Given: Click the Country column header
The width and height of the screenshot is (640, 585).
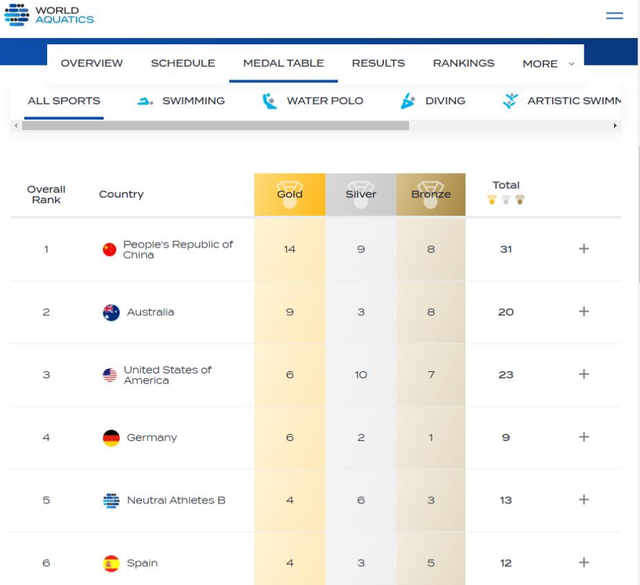Looking at the screenshot, I should 121,194.
